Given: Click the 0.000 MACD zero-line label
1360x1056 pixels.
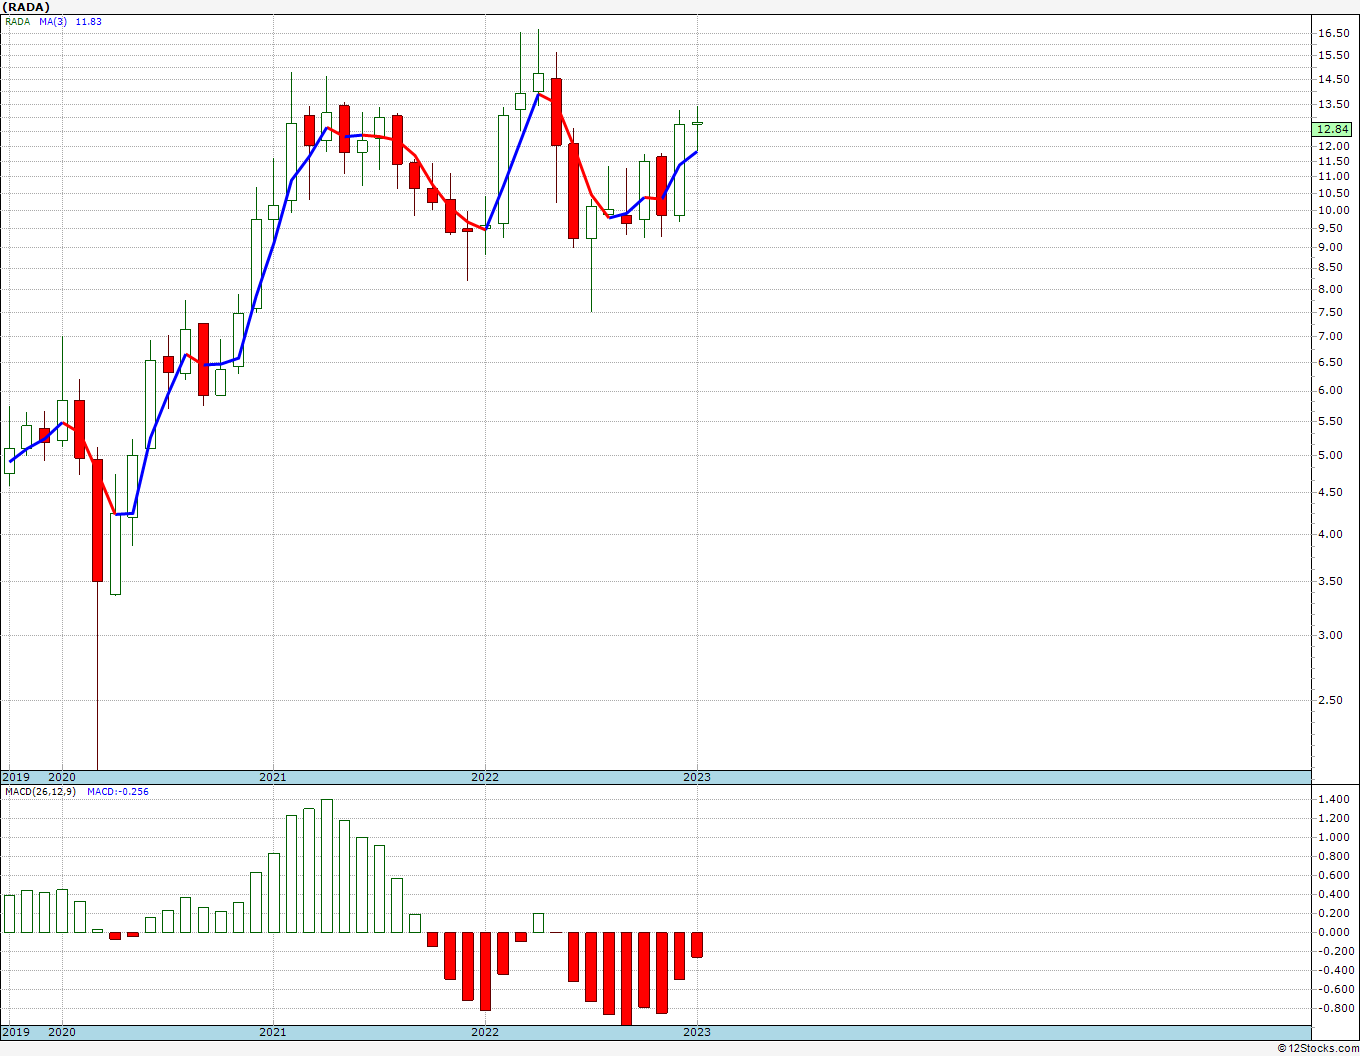Looking at the screenshot, I should click(x=1333, y=932).
